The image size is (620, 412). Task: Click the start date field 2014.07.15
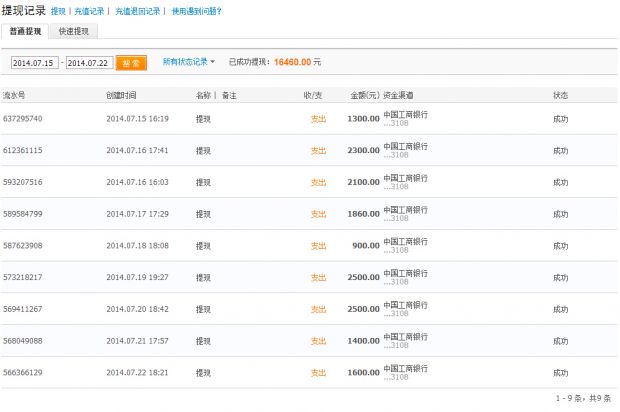34,62
